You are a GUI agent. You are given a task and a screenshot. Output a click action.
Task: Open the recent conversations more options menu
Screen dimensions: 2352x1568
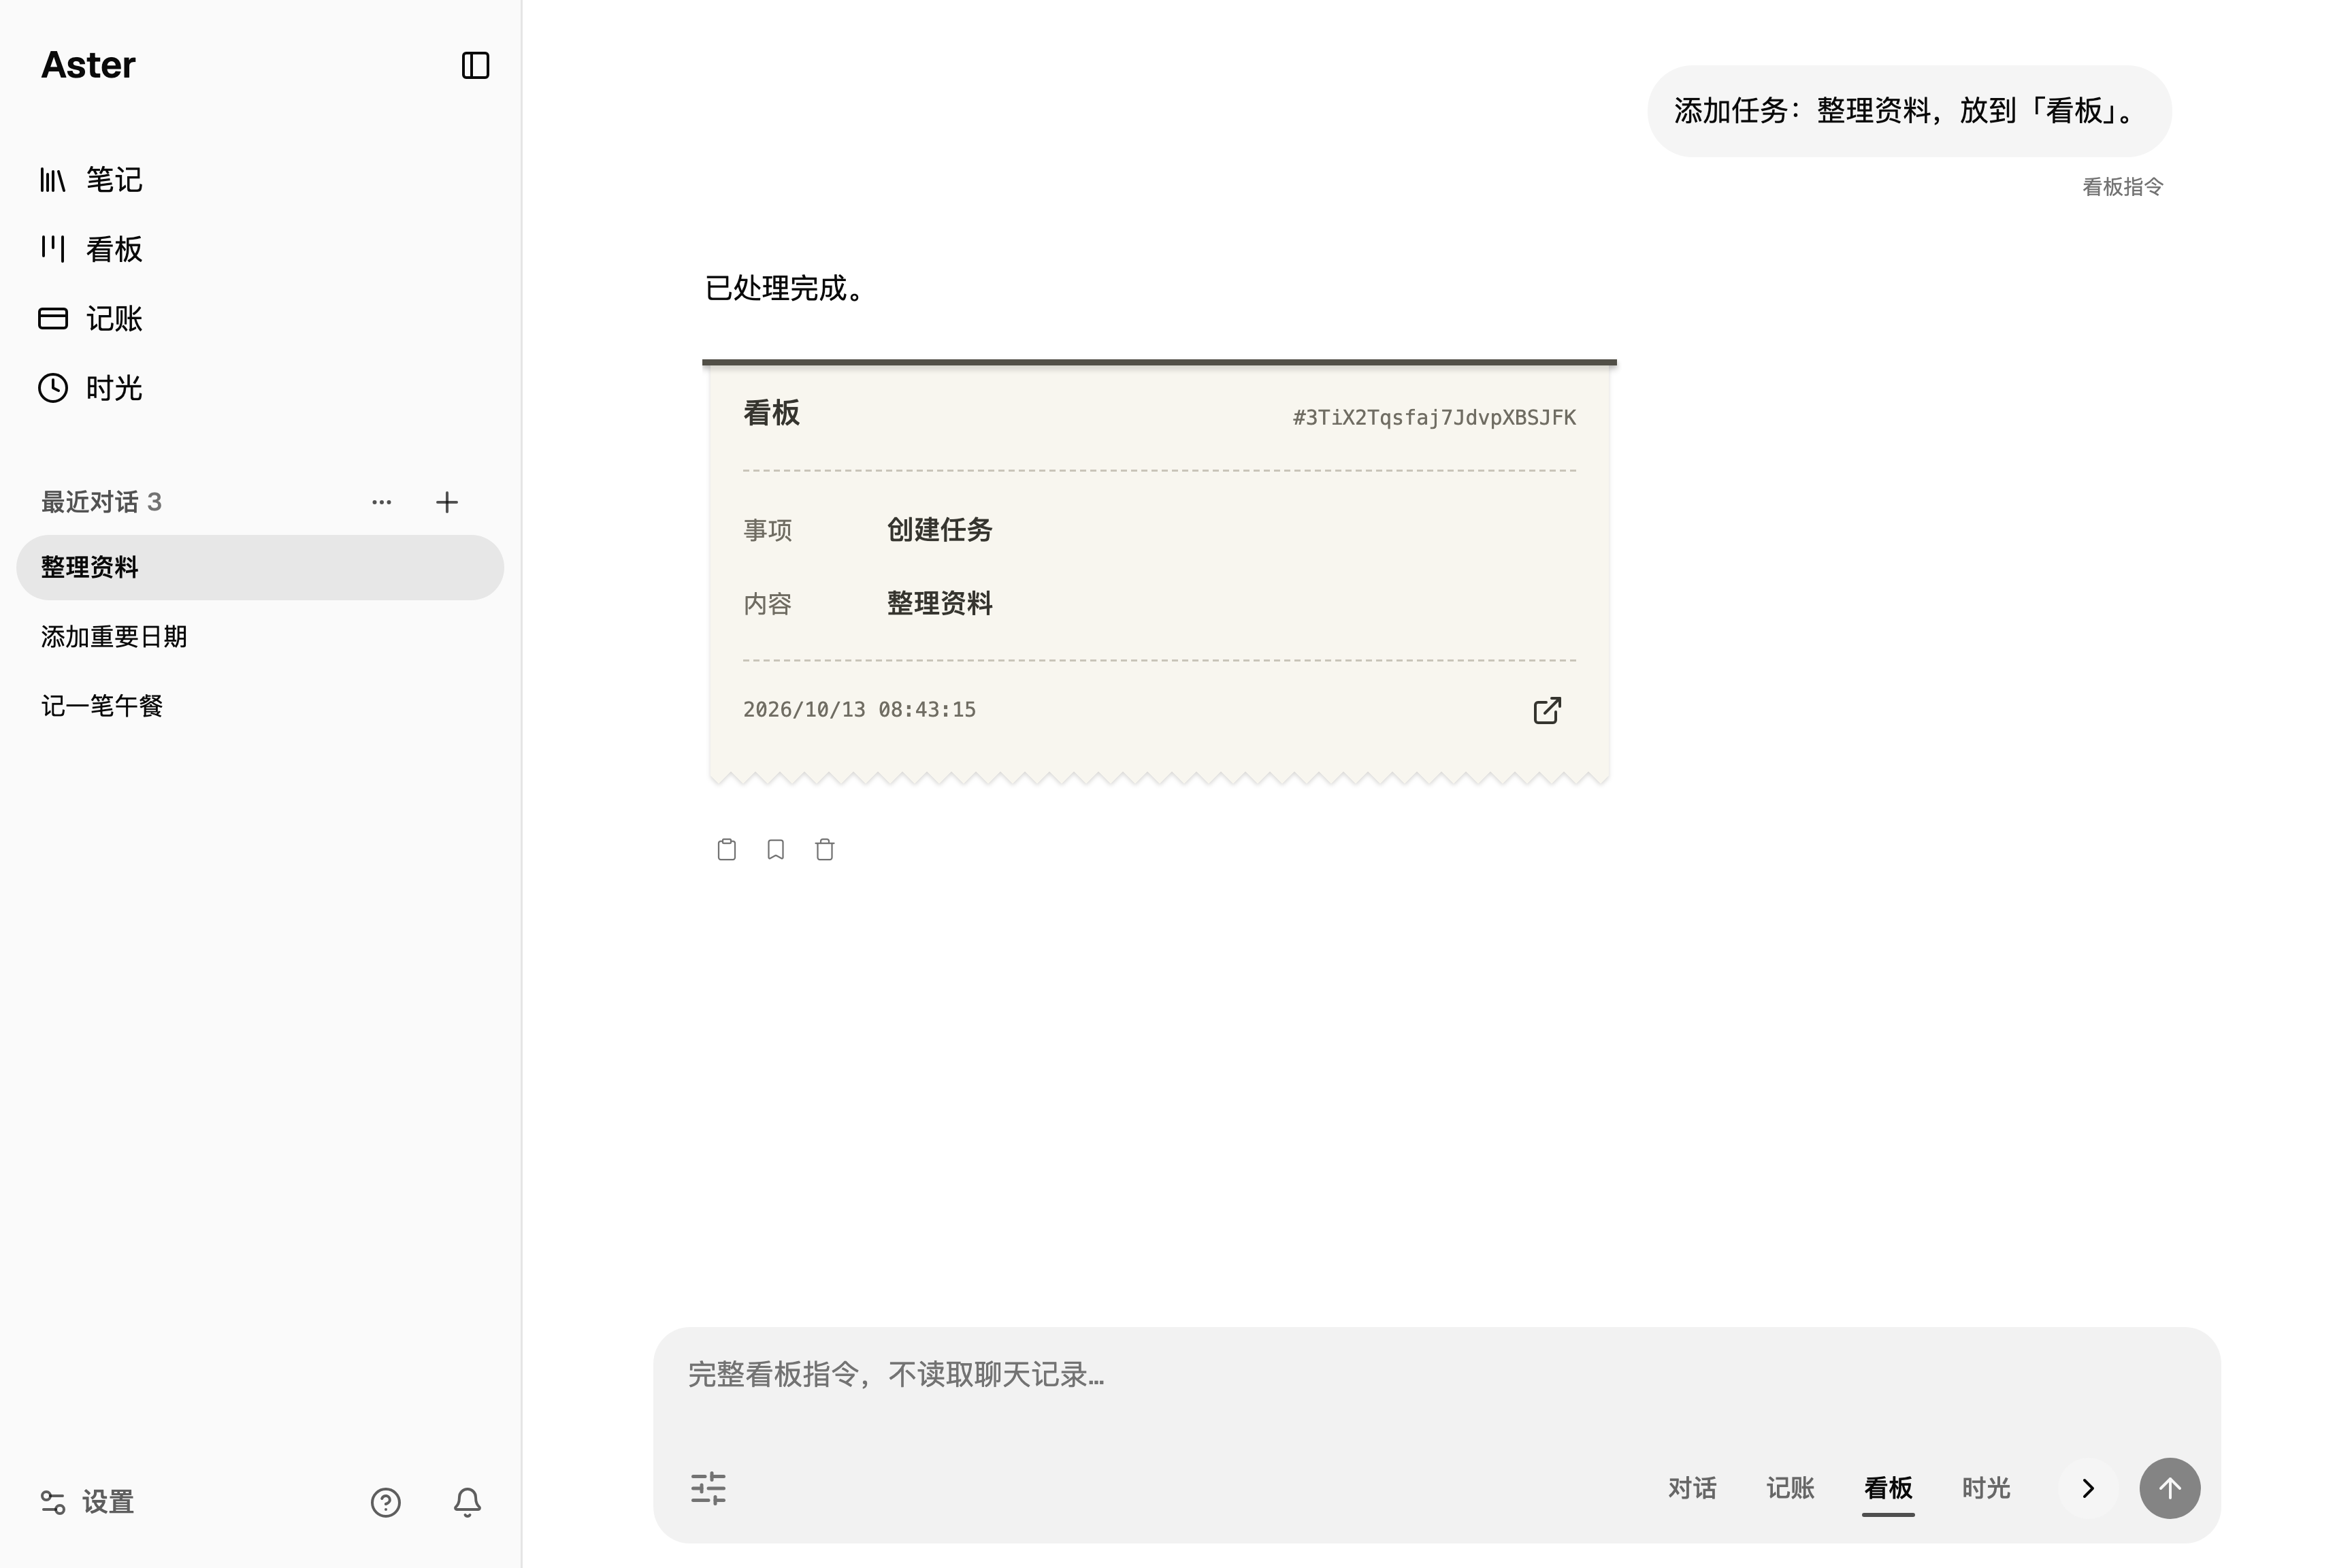coord(382,502)
